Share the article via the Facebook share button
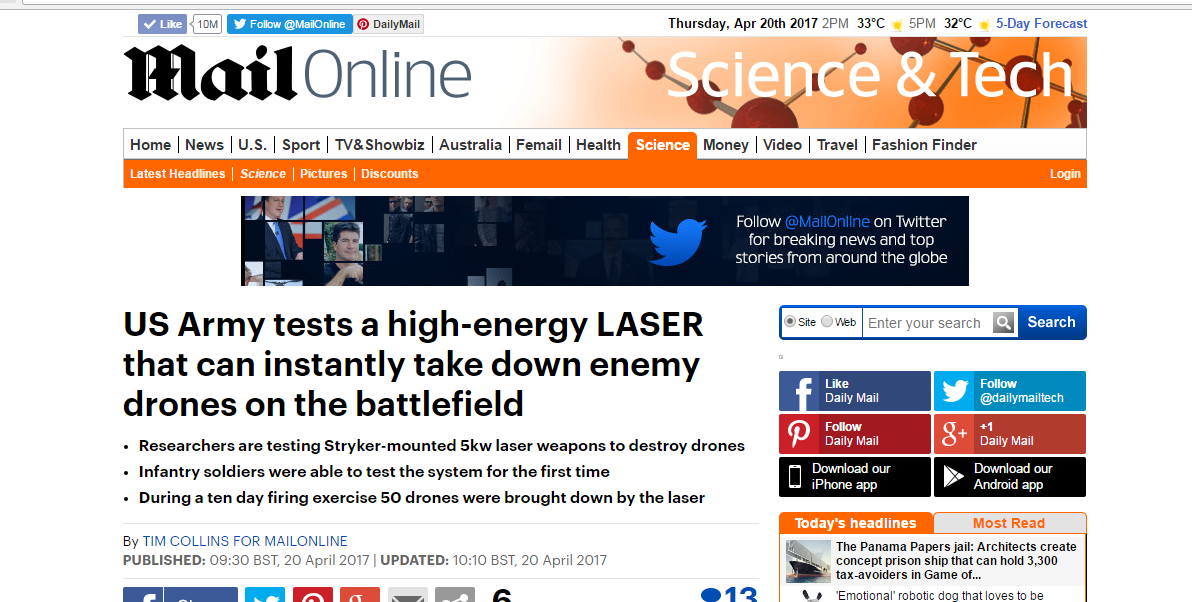1192x602 pixels. [180, 594]
